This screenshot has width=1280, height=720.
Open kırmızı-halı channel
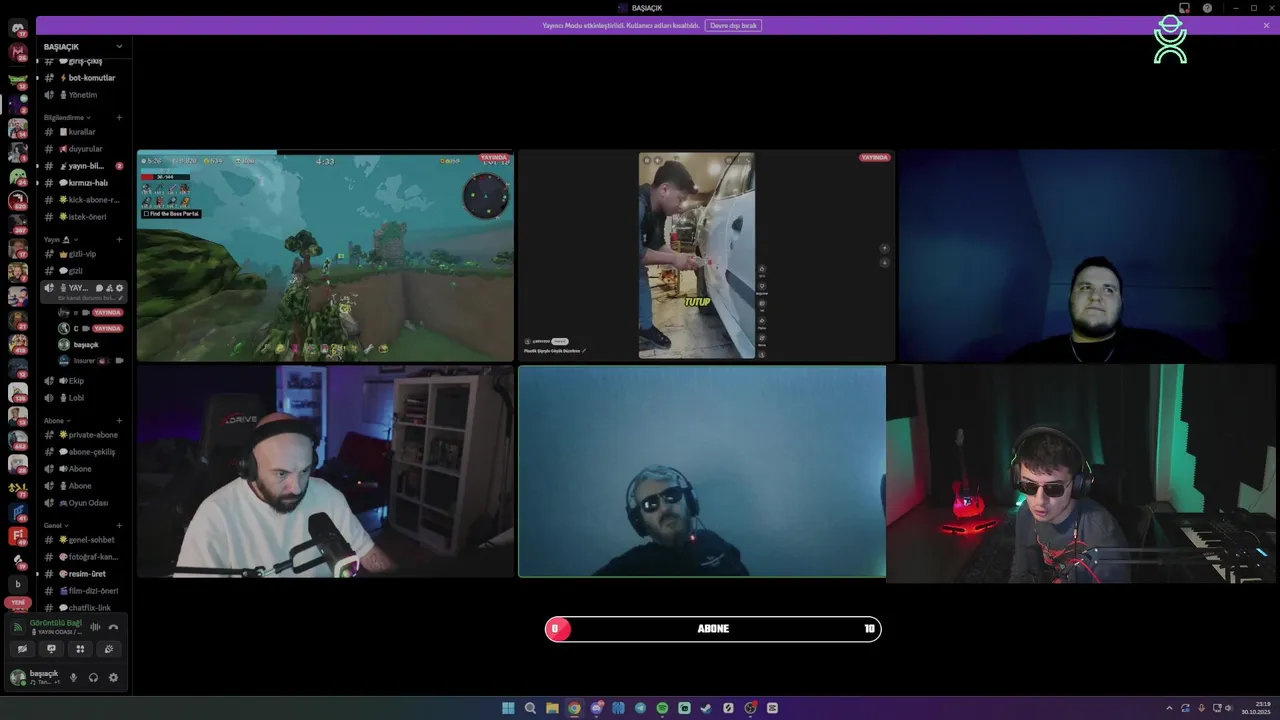point(83,183)
